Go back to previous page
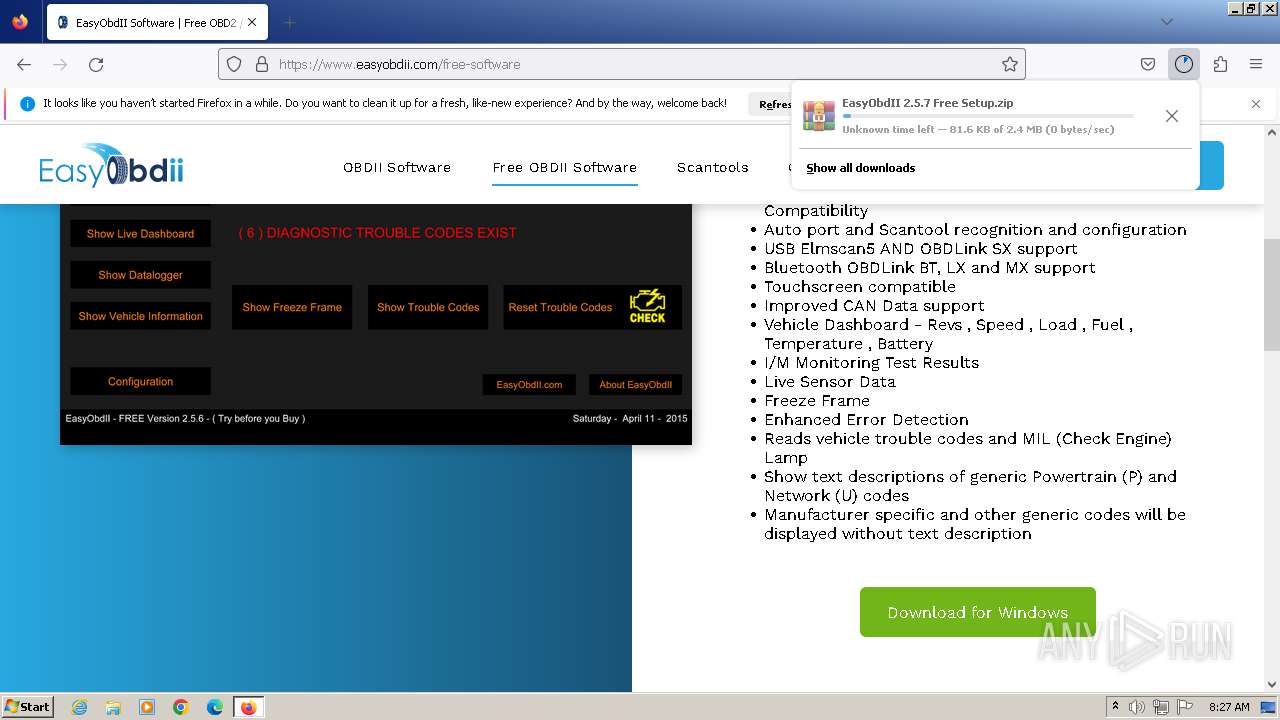This screenshot has height=720, width=1280. pyautogui.click(x=24, y=64)
